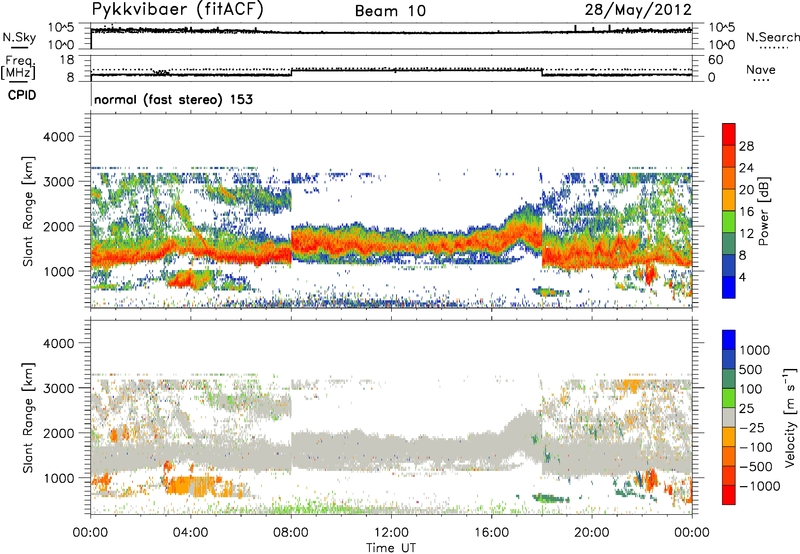Click the "4" tick on the power colorbar

click(742, 277)
